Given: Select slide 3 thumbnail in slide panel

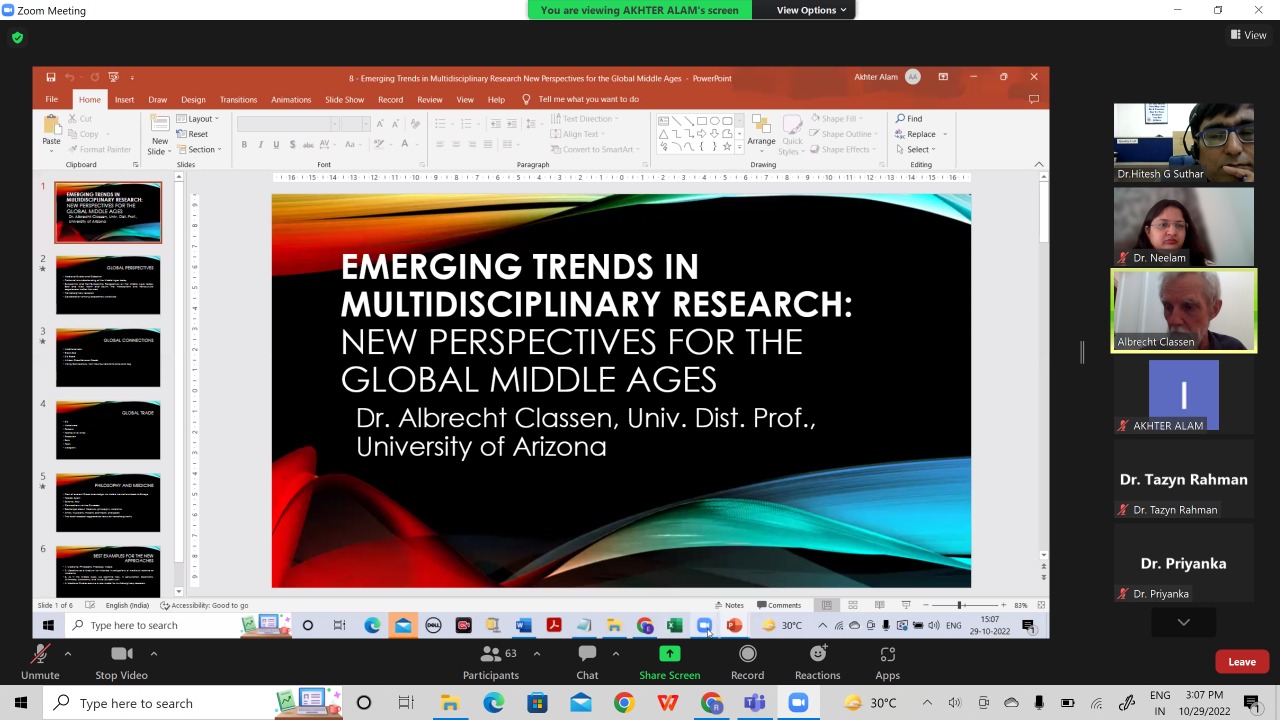Looking at the screenshot, I should tap(107, 357).
